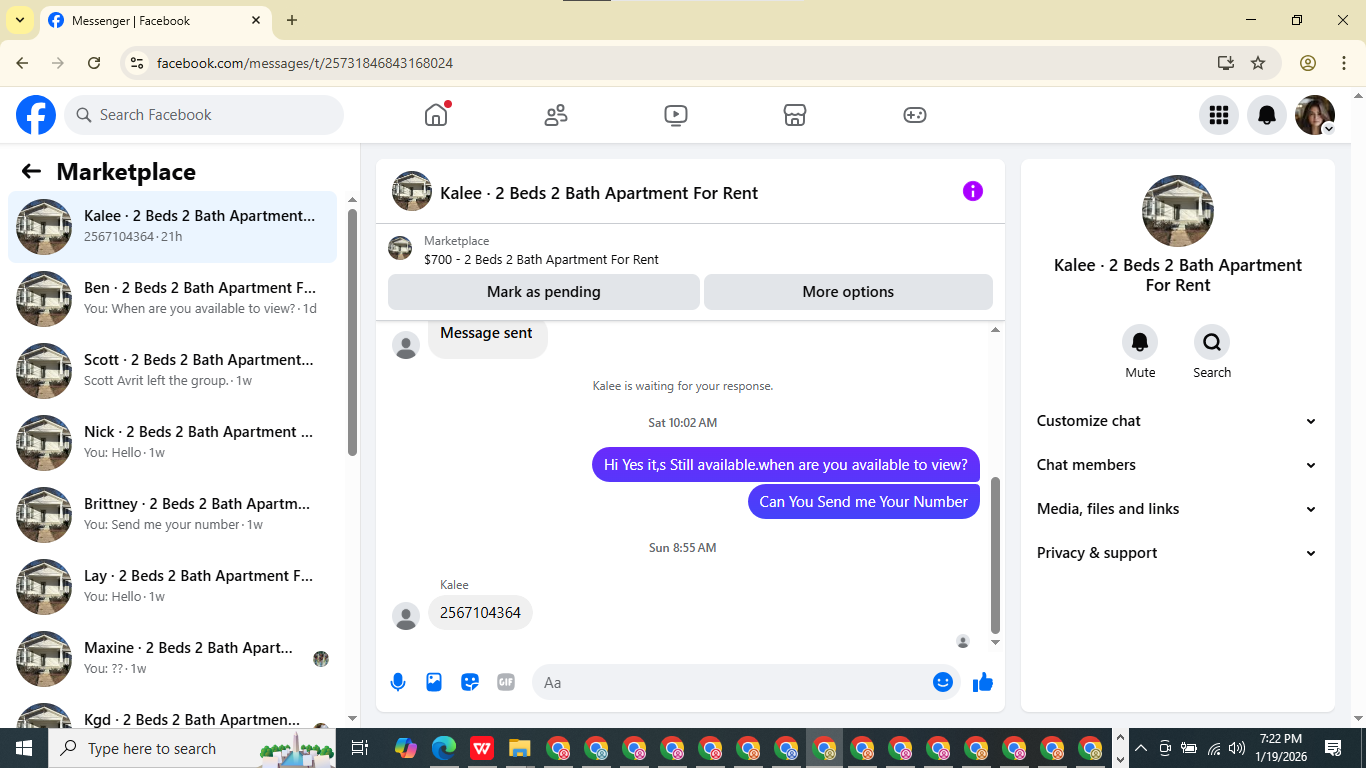
Task: Open Kalee conversation in list
Action: point(173,227)
